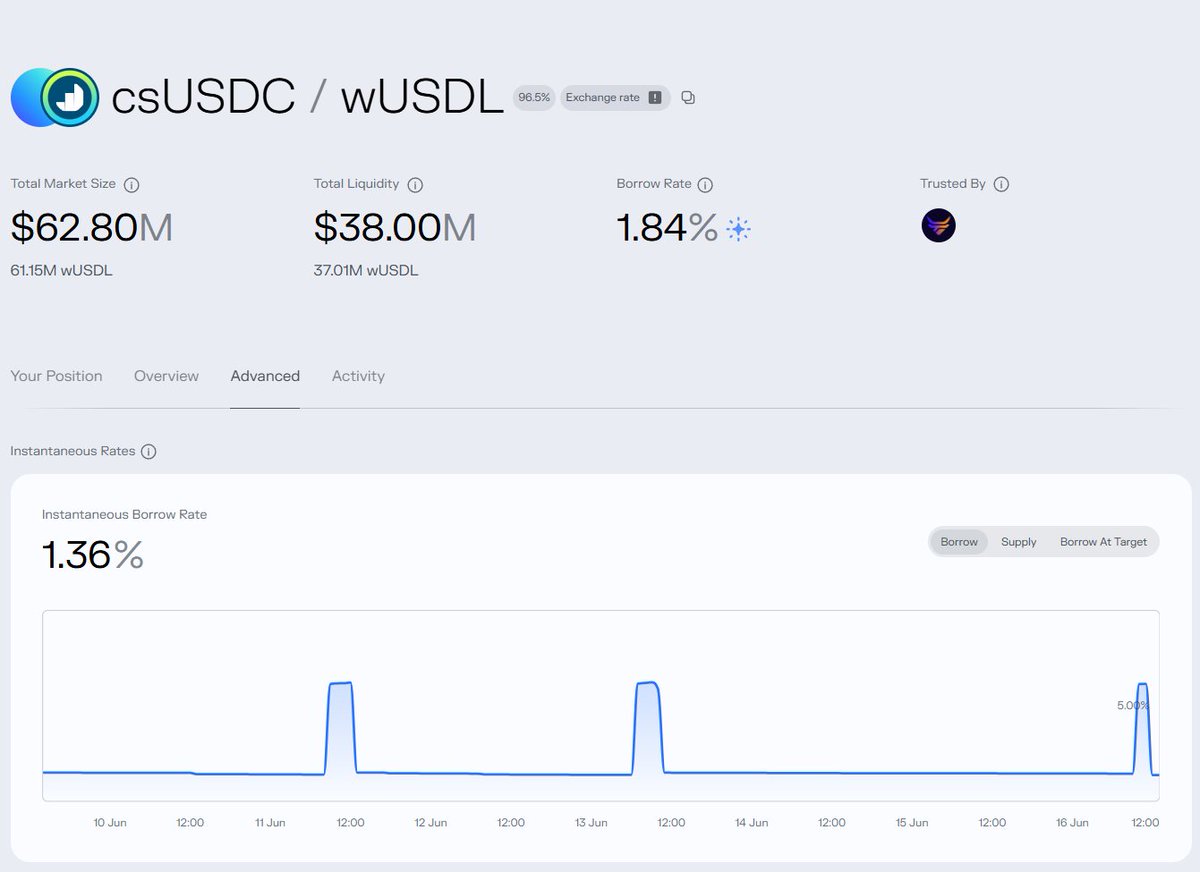
Task: Switch to the Your Position tab
Action: tap(56, 376)
